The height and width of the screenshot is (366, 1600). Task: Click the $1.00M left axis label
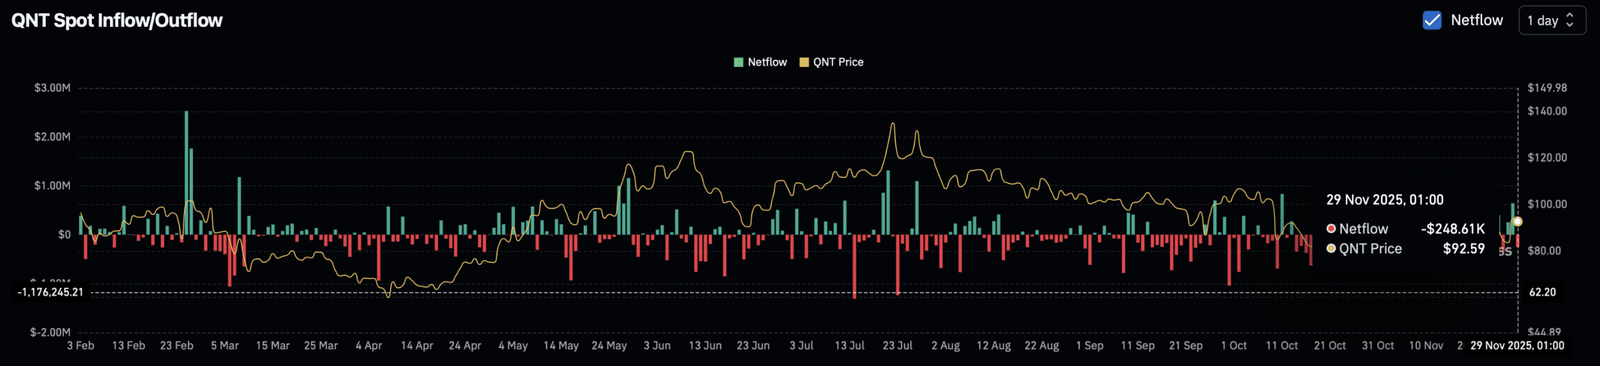click(52, 186)
